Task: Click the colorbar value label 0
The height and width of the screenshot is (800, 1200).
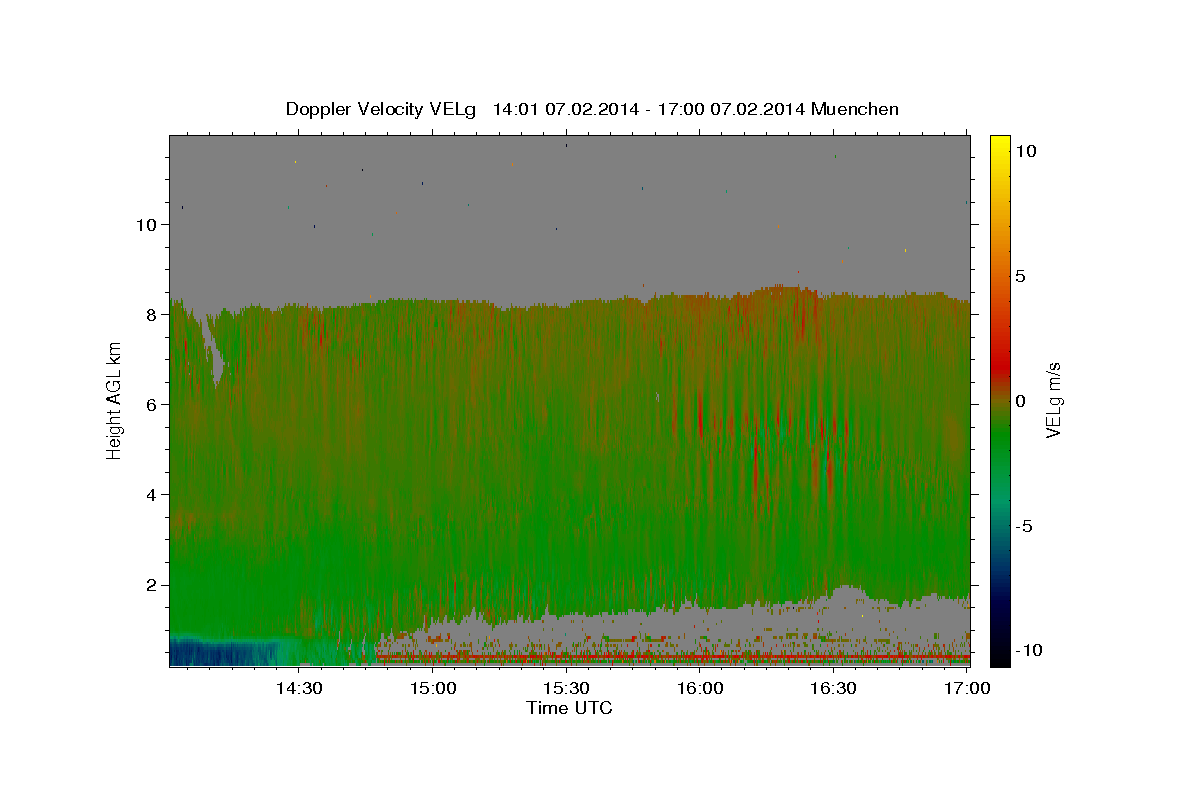Action: (x=1020, y=401)
